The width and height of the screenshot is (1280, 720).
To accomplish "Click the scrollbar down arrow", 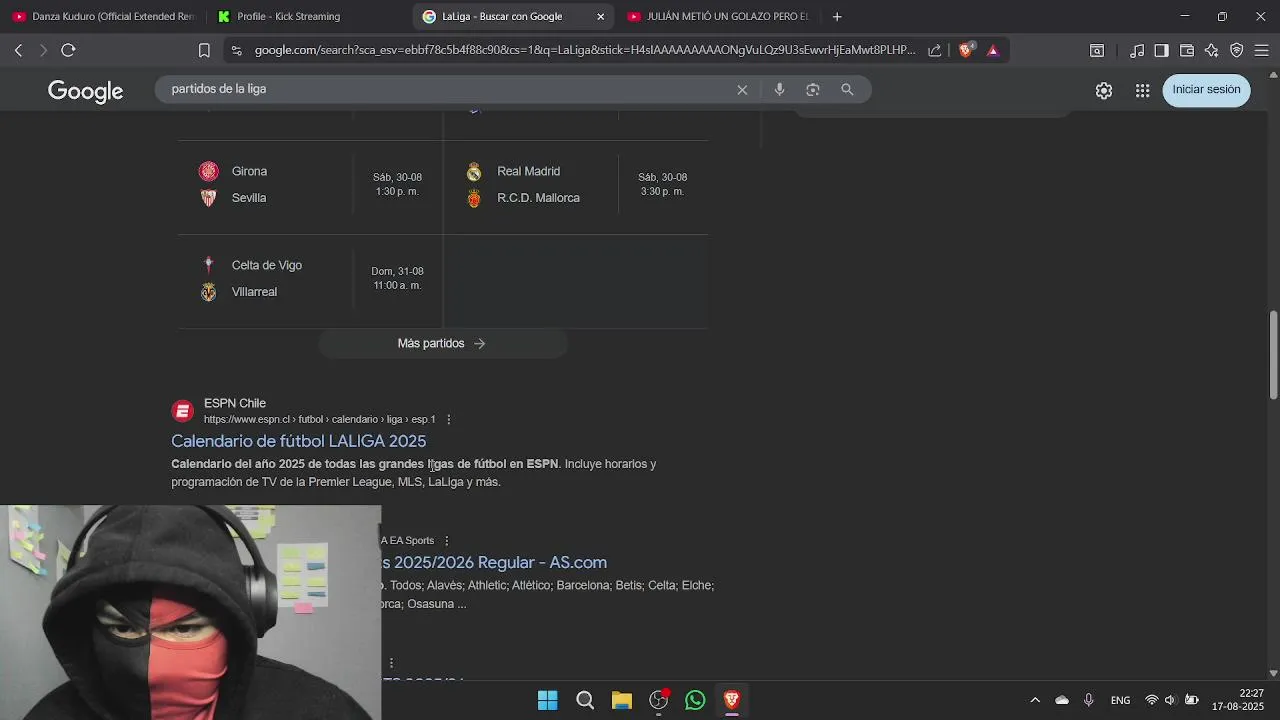I will 1273,673.
